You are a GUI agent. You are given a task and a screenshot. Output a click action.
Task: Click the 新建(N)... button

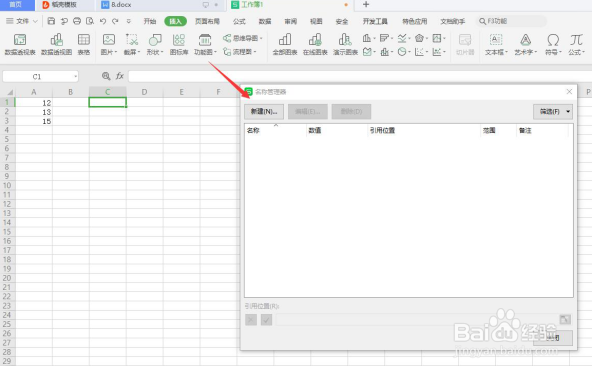click(x=264, y=111)
